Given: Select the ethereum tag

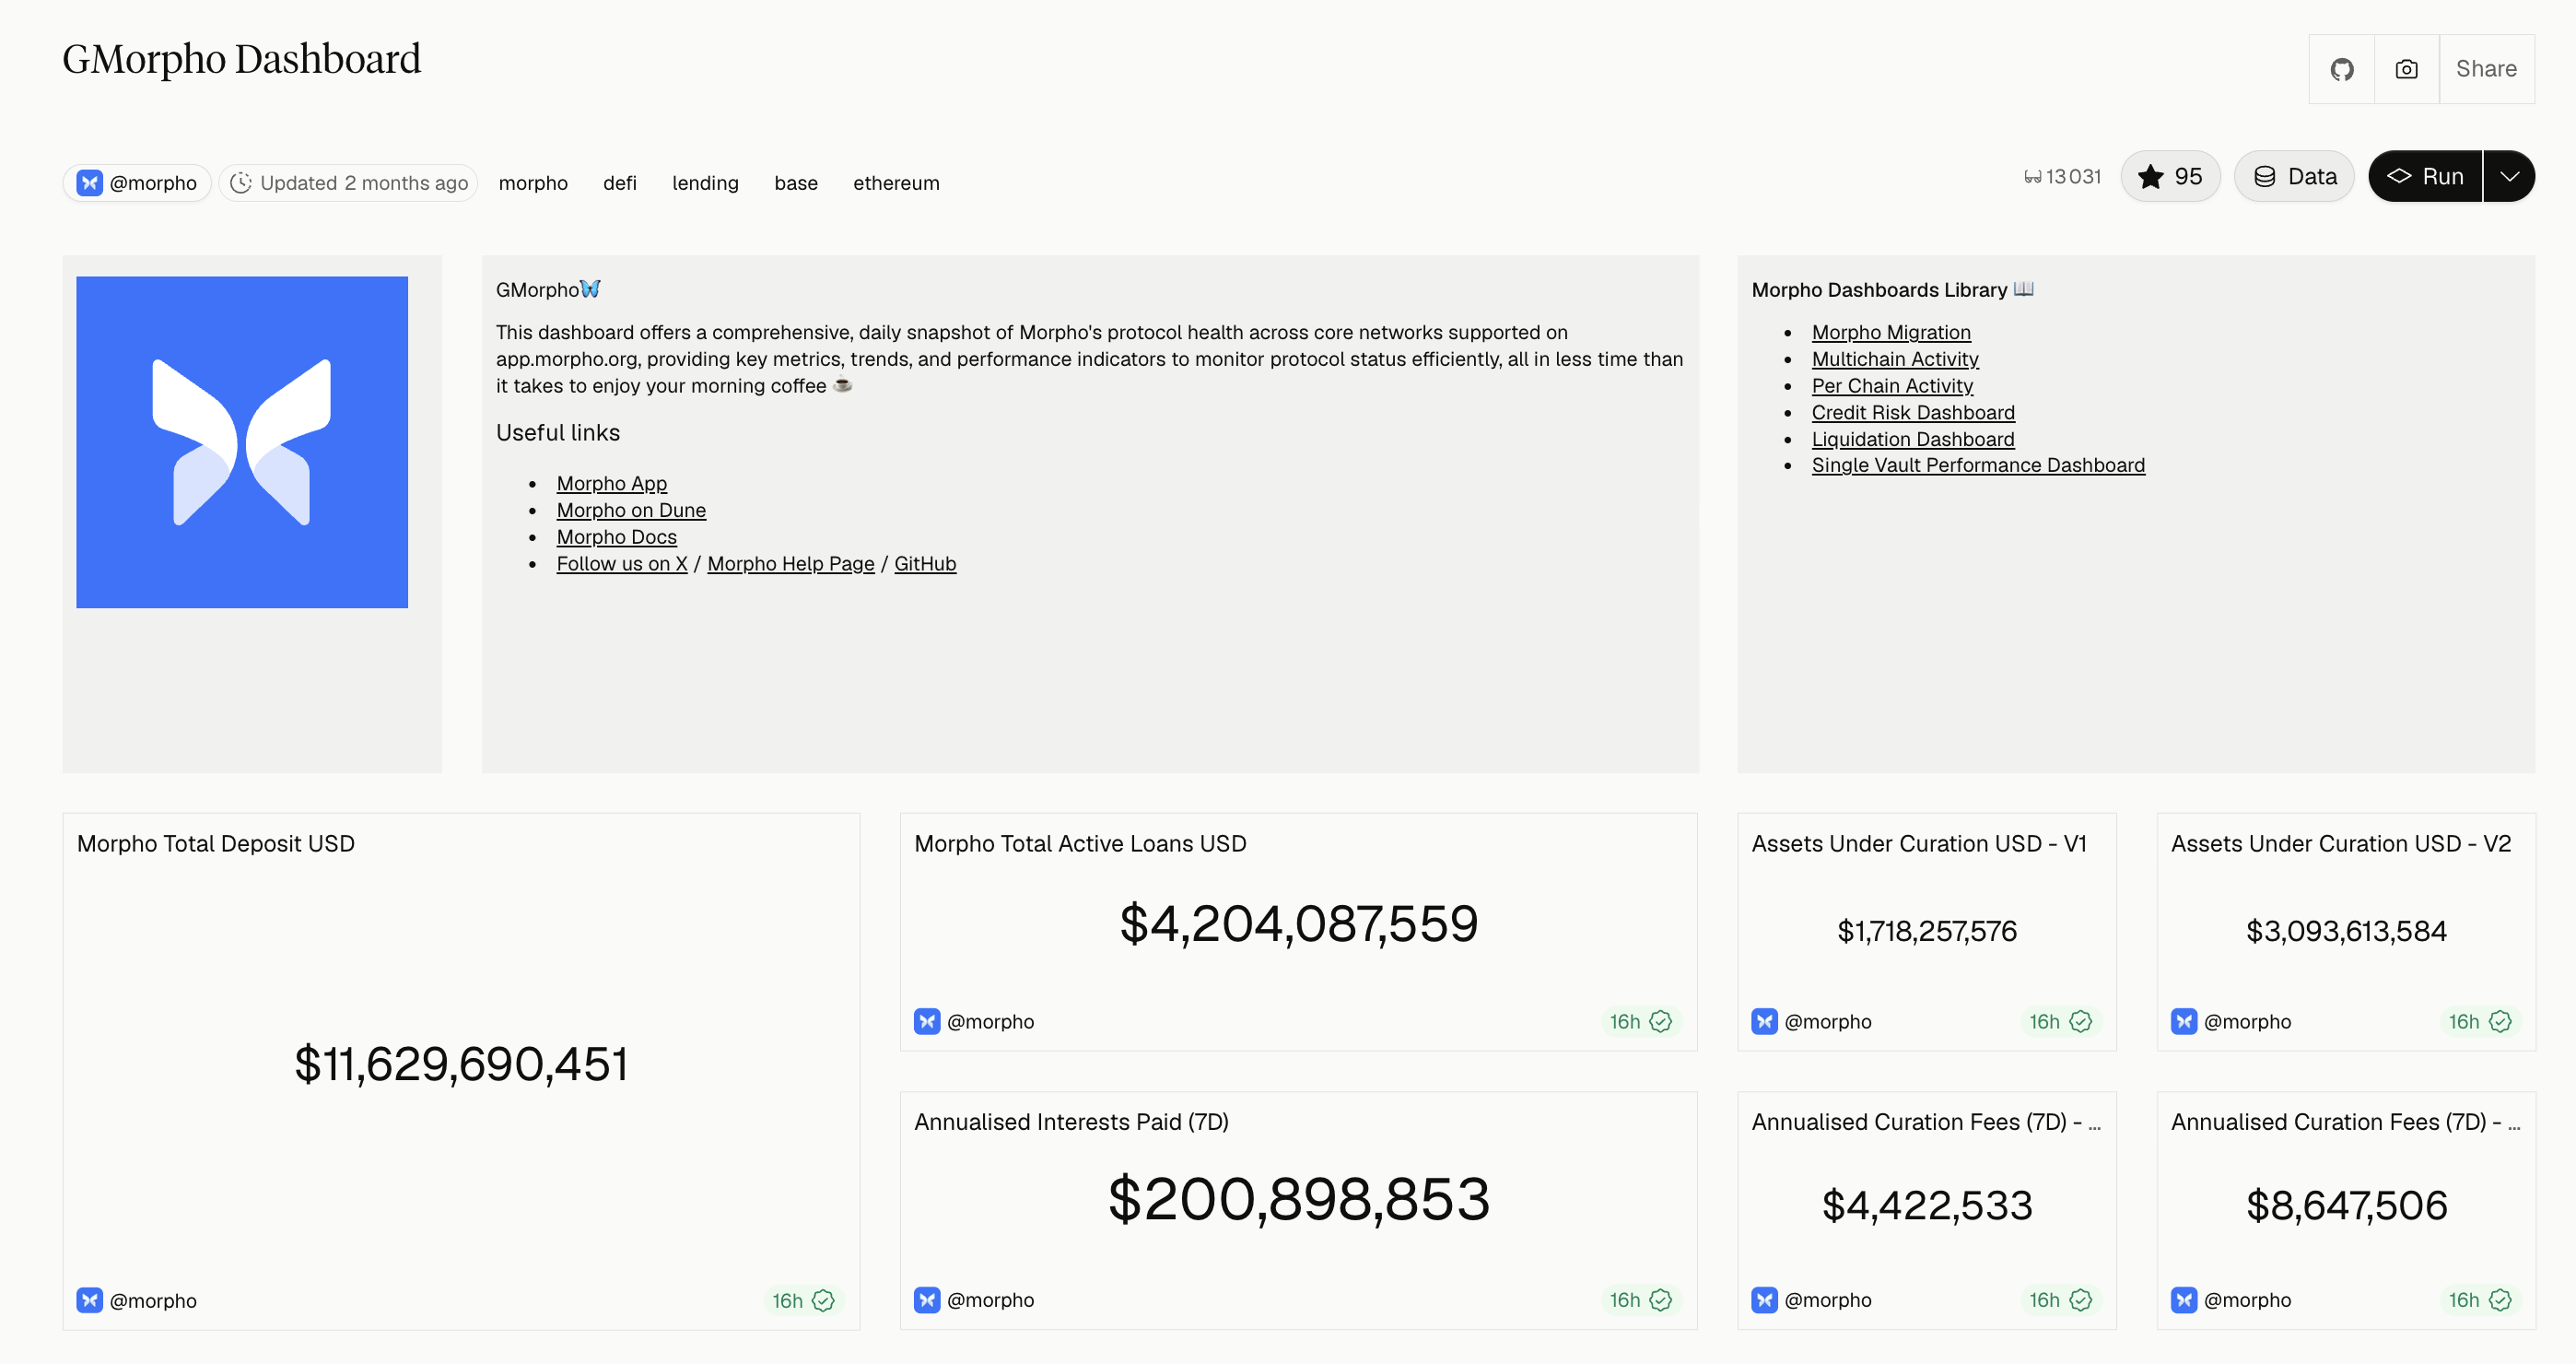Looking at the screenshot, I should coord(896,183).
